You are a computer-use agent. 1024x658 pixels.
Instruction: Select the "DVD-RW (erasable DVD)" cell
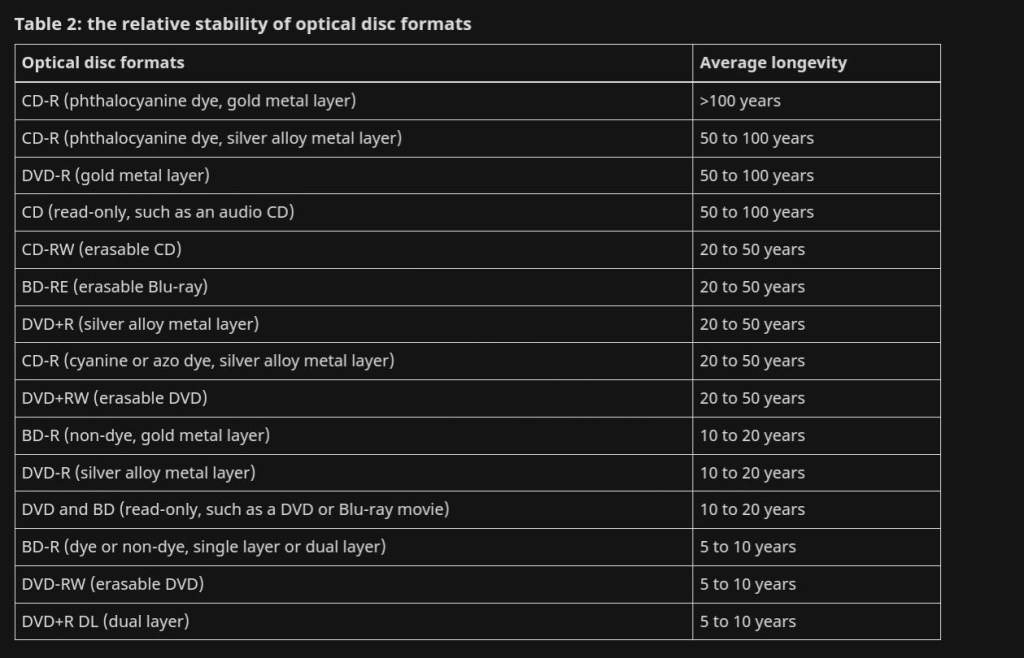[113, 584]
